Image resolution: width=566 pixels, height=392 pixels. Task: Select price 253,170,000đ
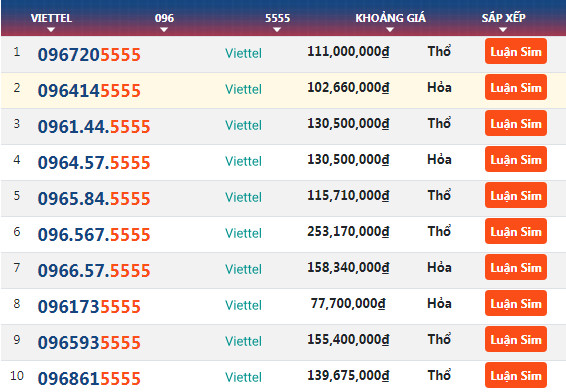click(x=348, y=231)
